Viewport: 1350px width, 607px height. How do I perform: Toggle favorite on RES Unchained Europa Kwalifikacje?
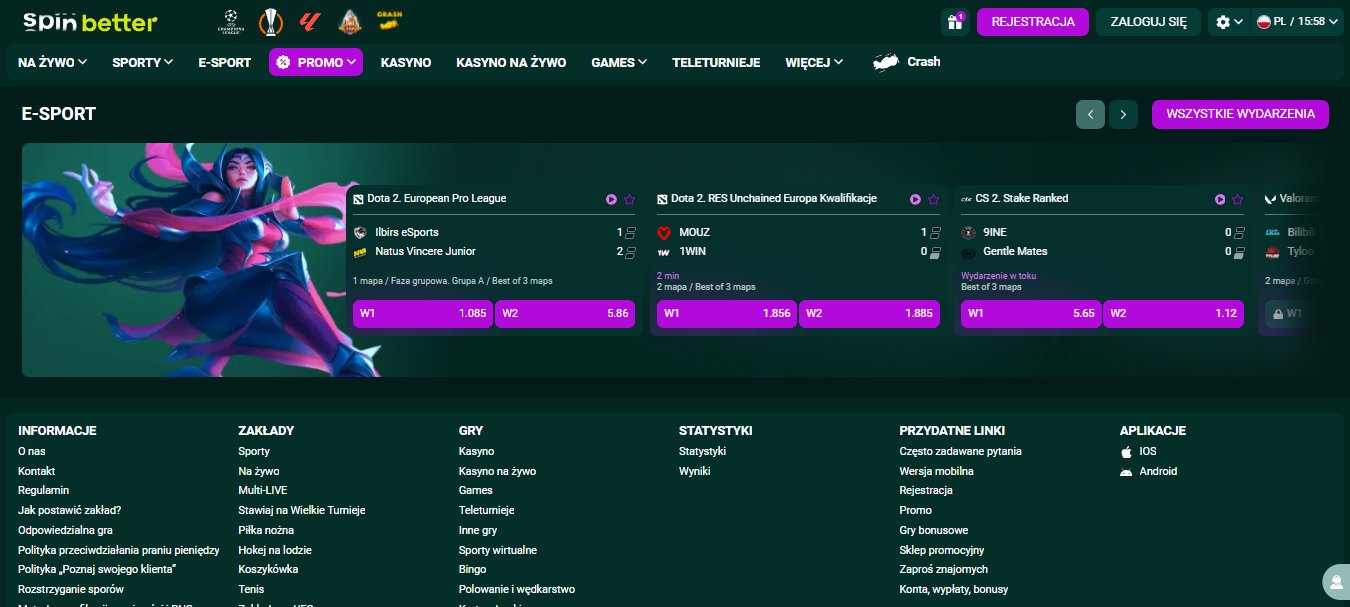click(x=934, y=199)
